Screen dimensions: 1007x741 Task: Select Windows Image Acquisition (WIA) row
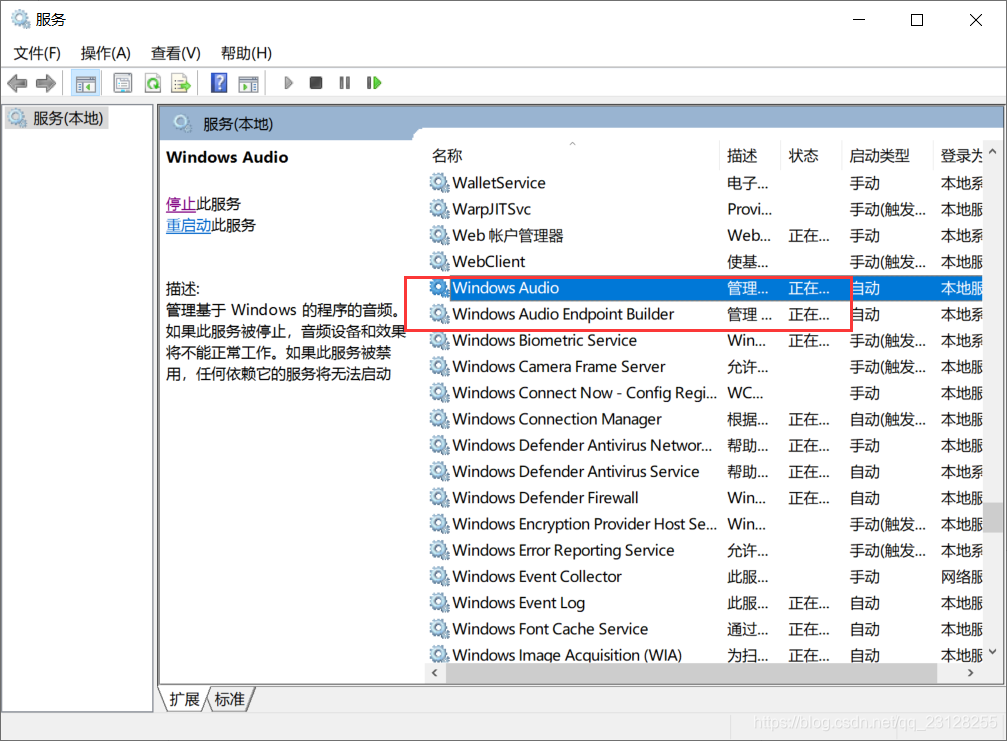705,655
